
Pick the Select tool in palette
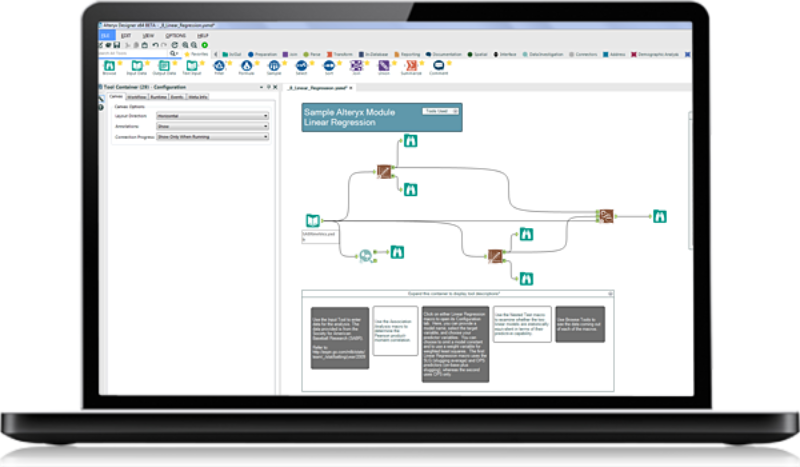[302, 67]
